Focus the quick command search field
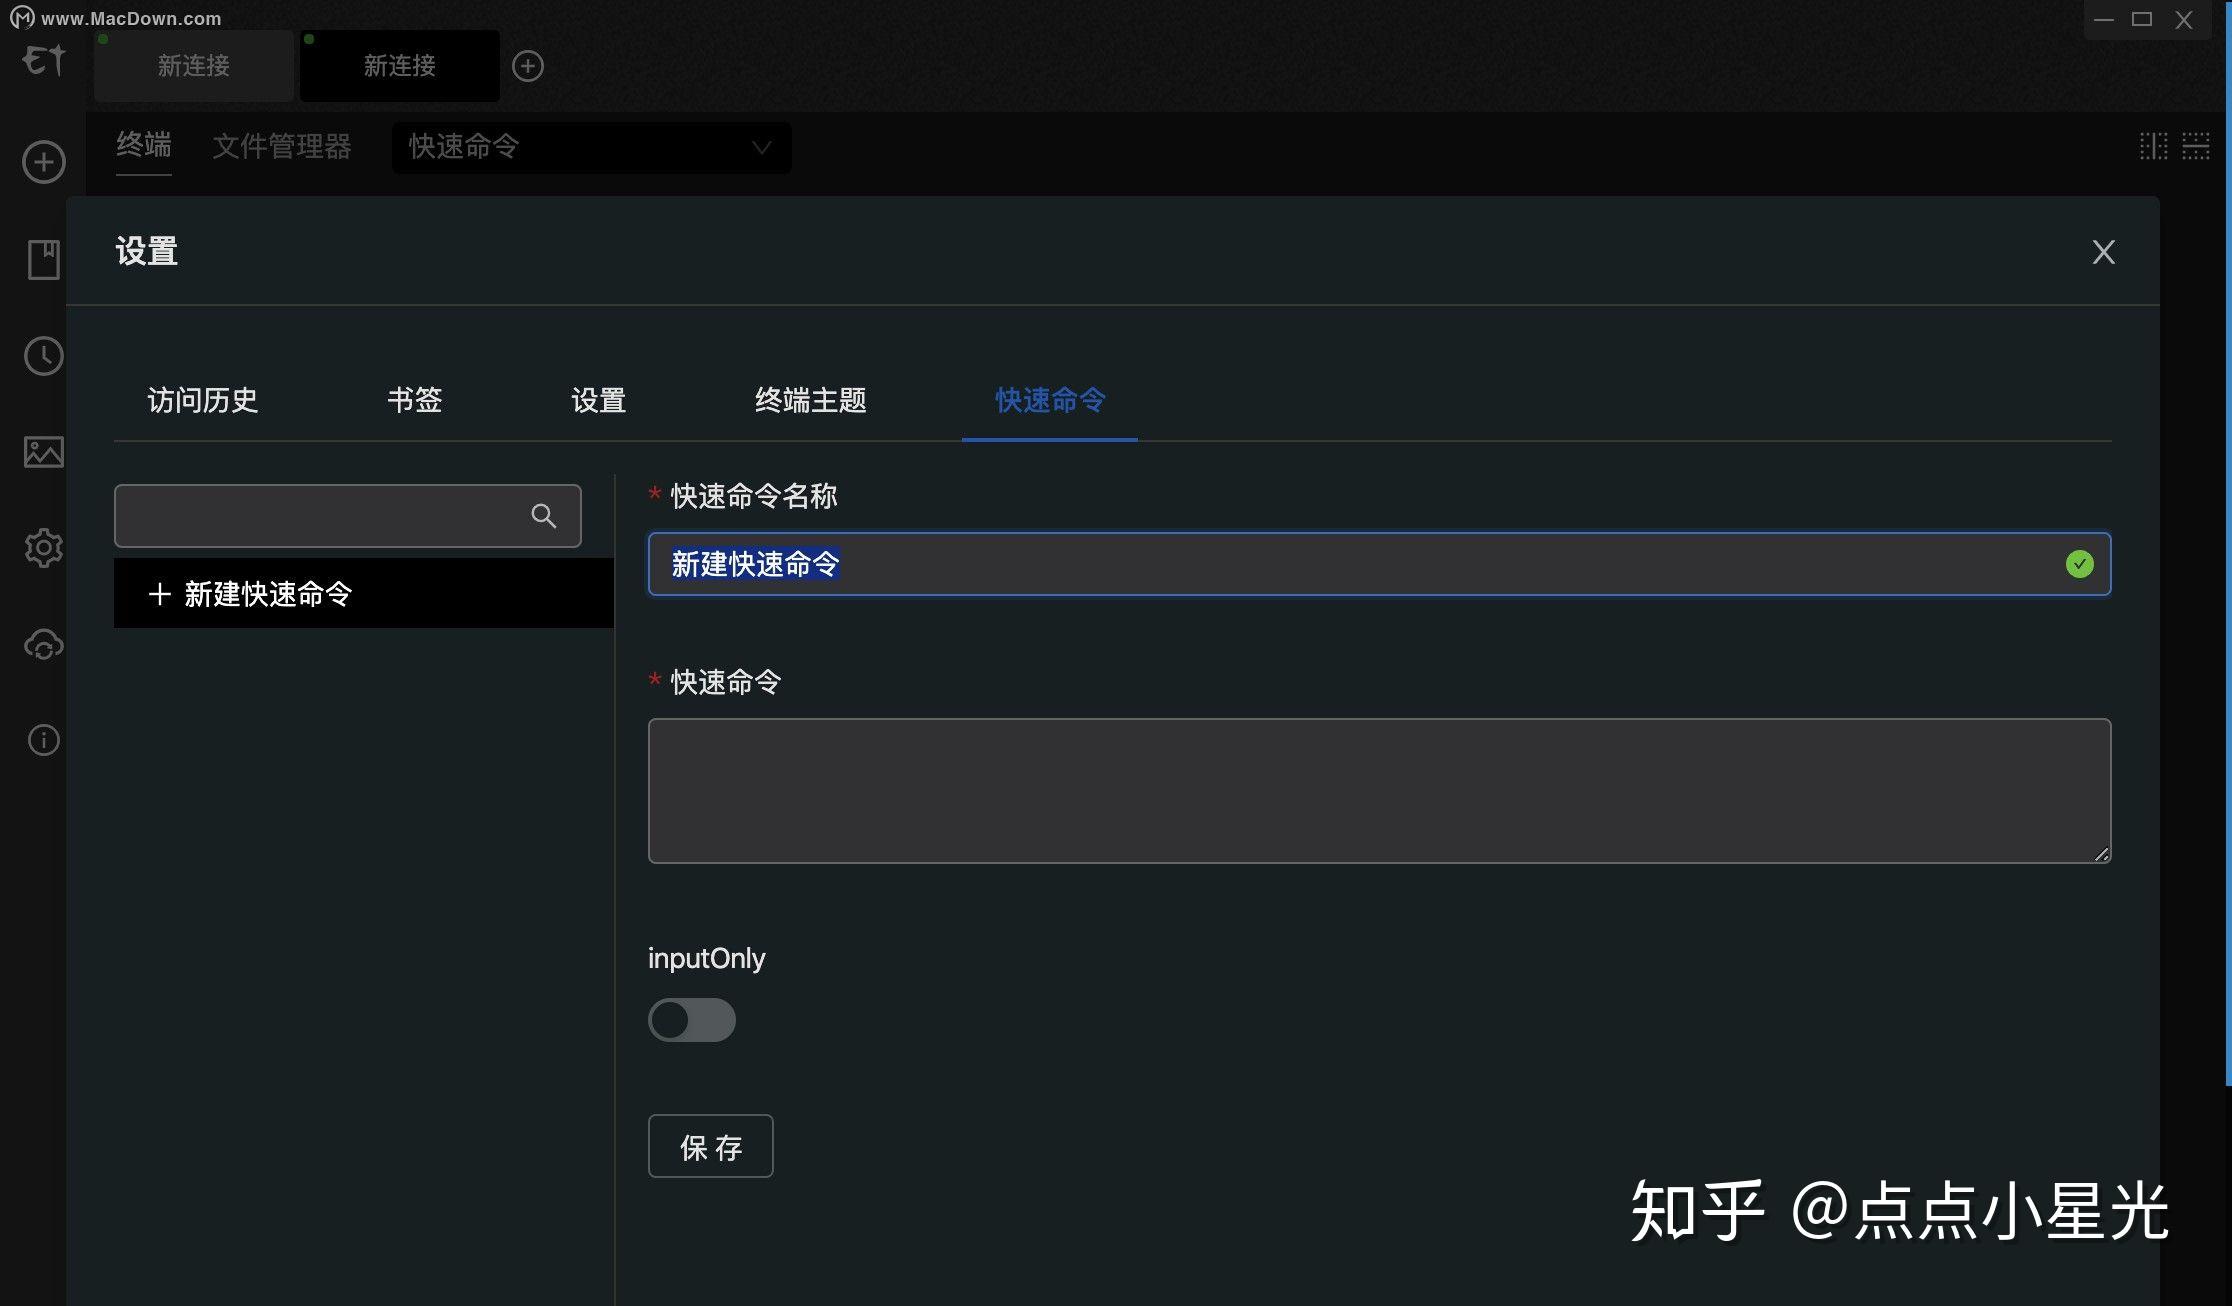 click(x=348, y=516)
